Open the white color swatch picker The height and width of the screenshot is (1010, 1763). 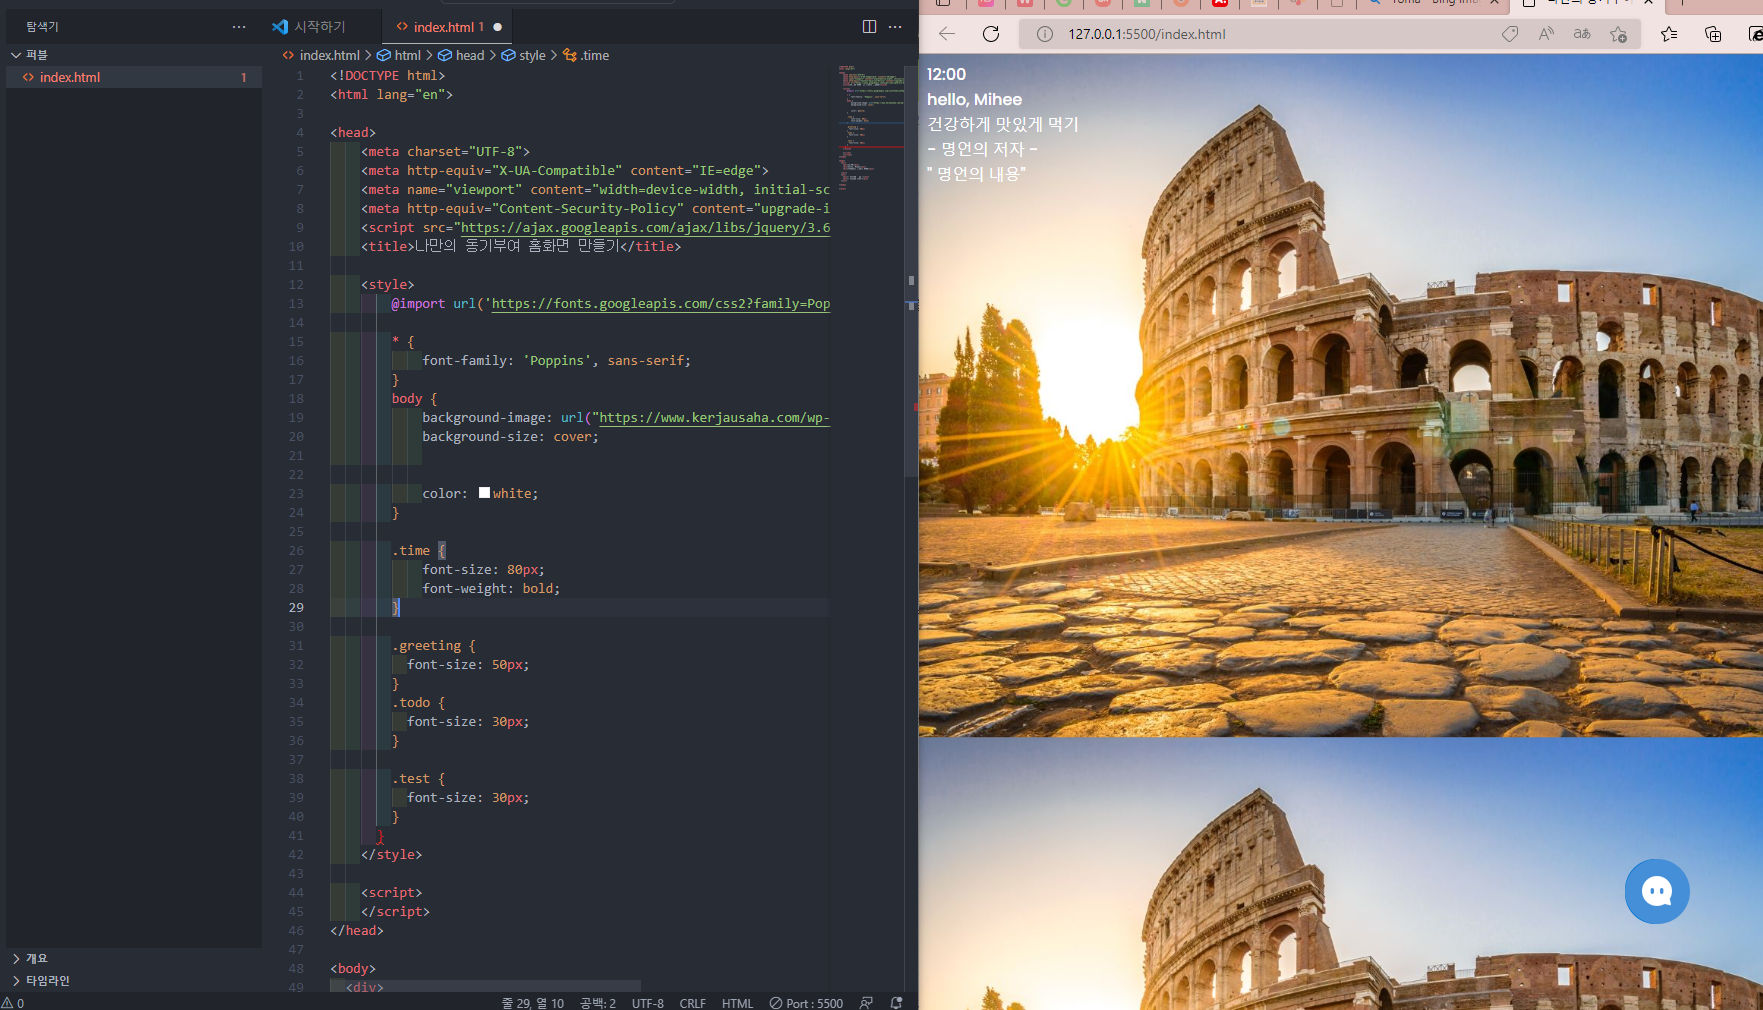[484, 493]
